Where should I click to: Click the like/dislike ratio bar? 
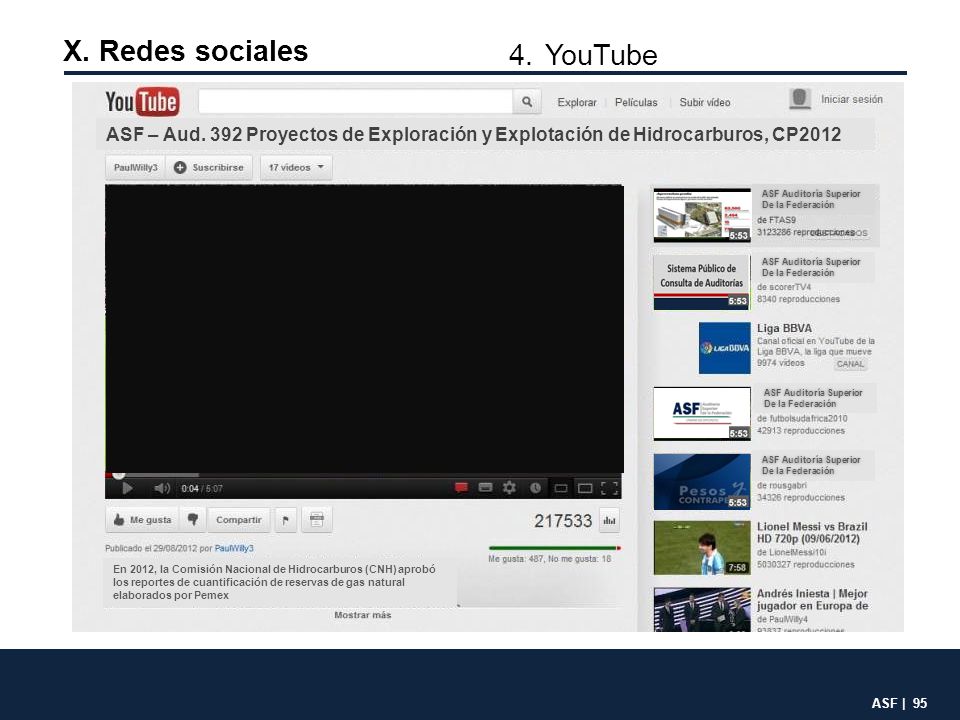coord(555,548)
